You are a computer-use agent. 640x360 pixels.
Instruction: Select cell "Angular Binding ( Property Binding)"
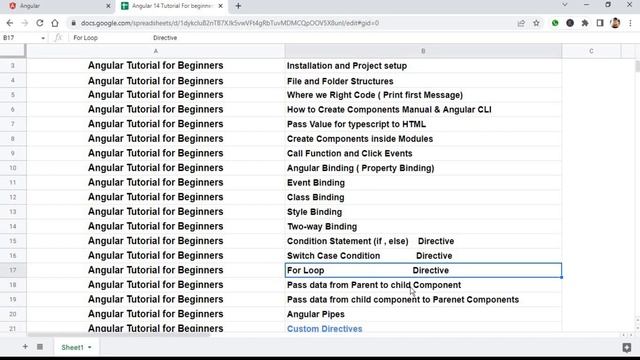pos(423,168)
